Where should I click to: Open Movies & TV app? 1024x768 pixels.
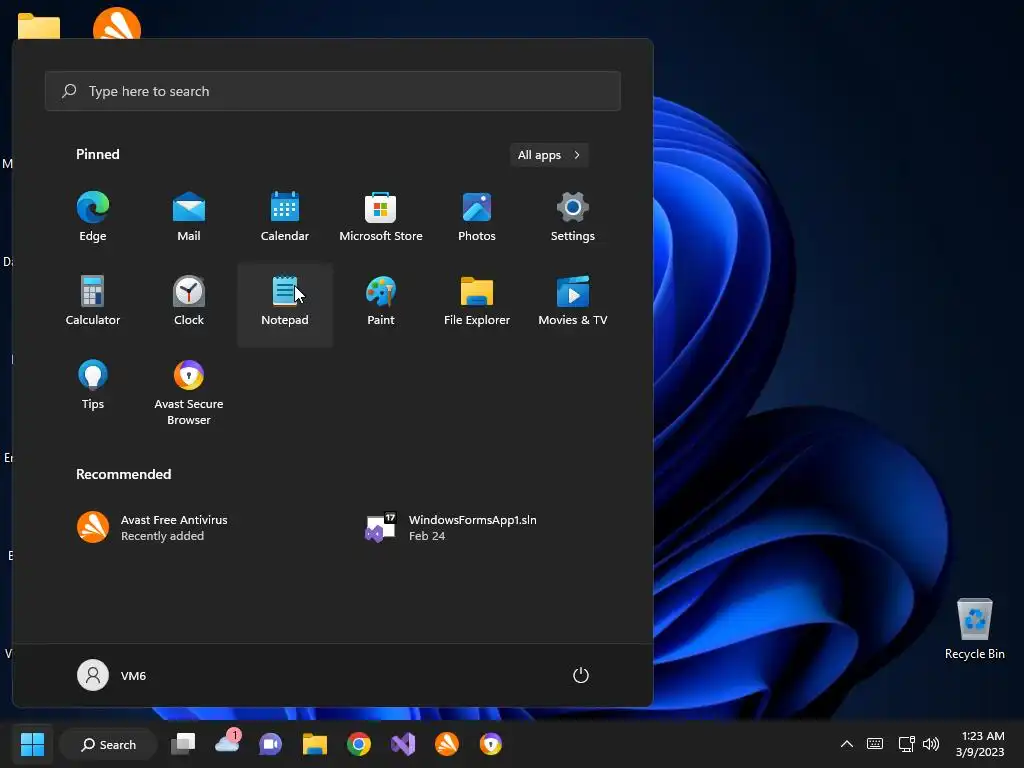click(573, 302)
